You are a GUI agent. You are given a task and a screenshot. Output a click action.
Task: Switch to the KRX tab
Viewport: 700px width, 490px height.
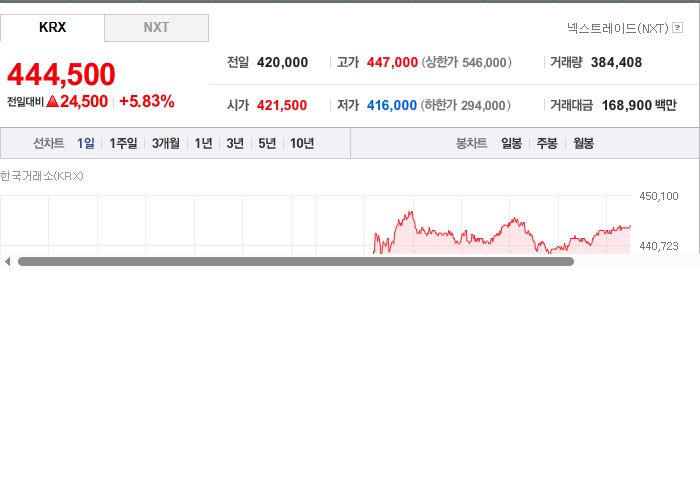click(52, 28)
